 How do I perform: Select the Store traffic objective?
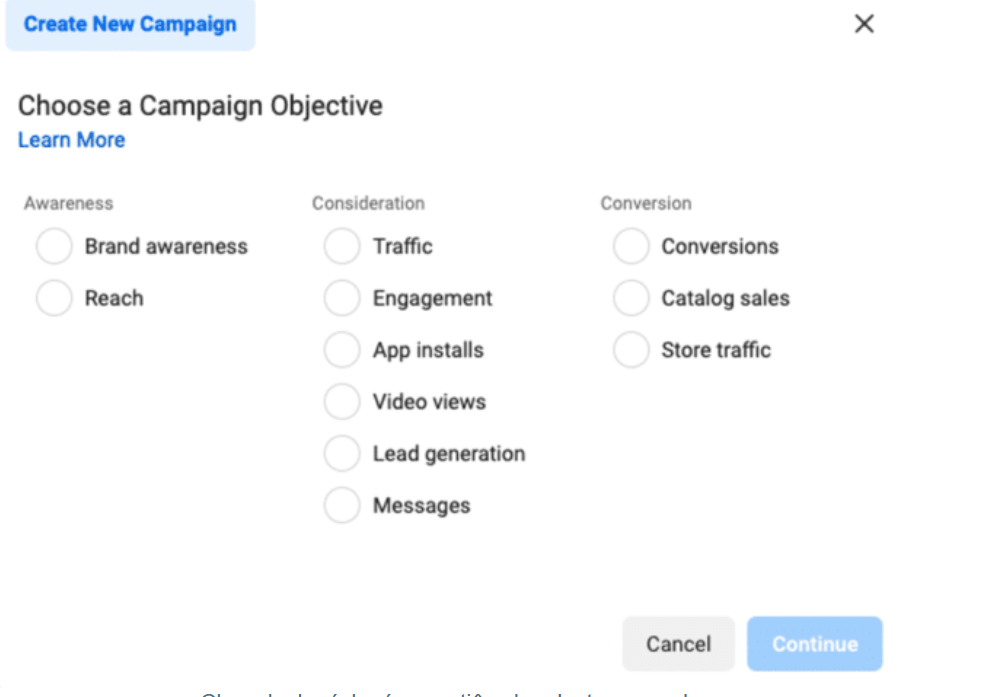pyautogui.click(x=631, y=351)
